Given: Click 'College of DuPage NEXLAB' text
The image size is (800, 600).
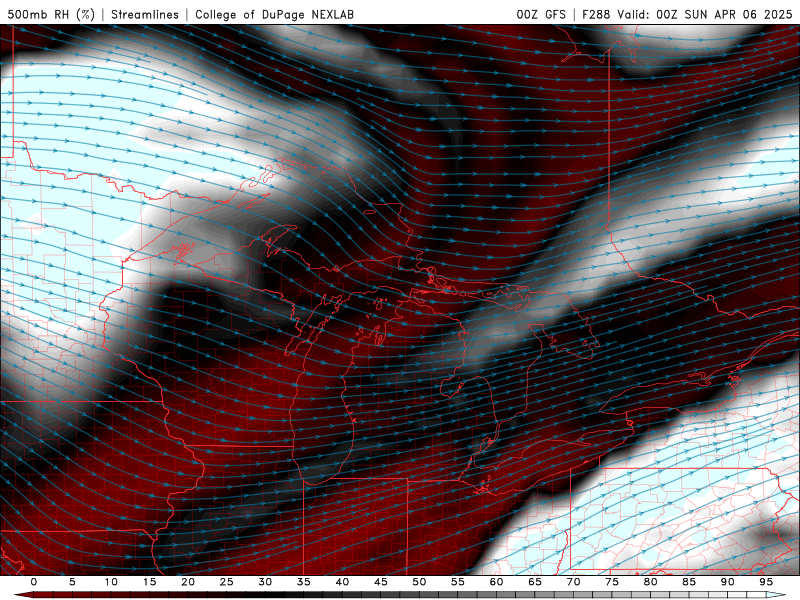Looking at the screenshot, I should coord(274,14).
